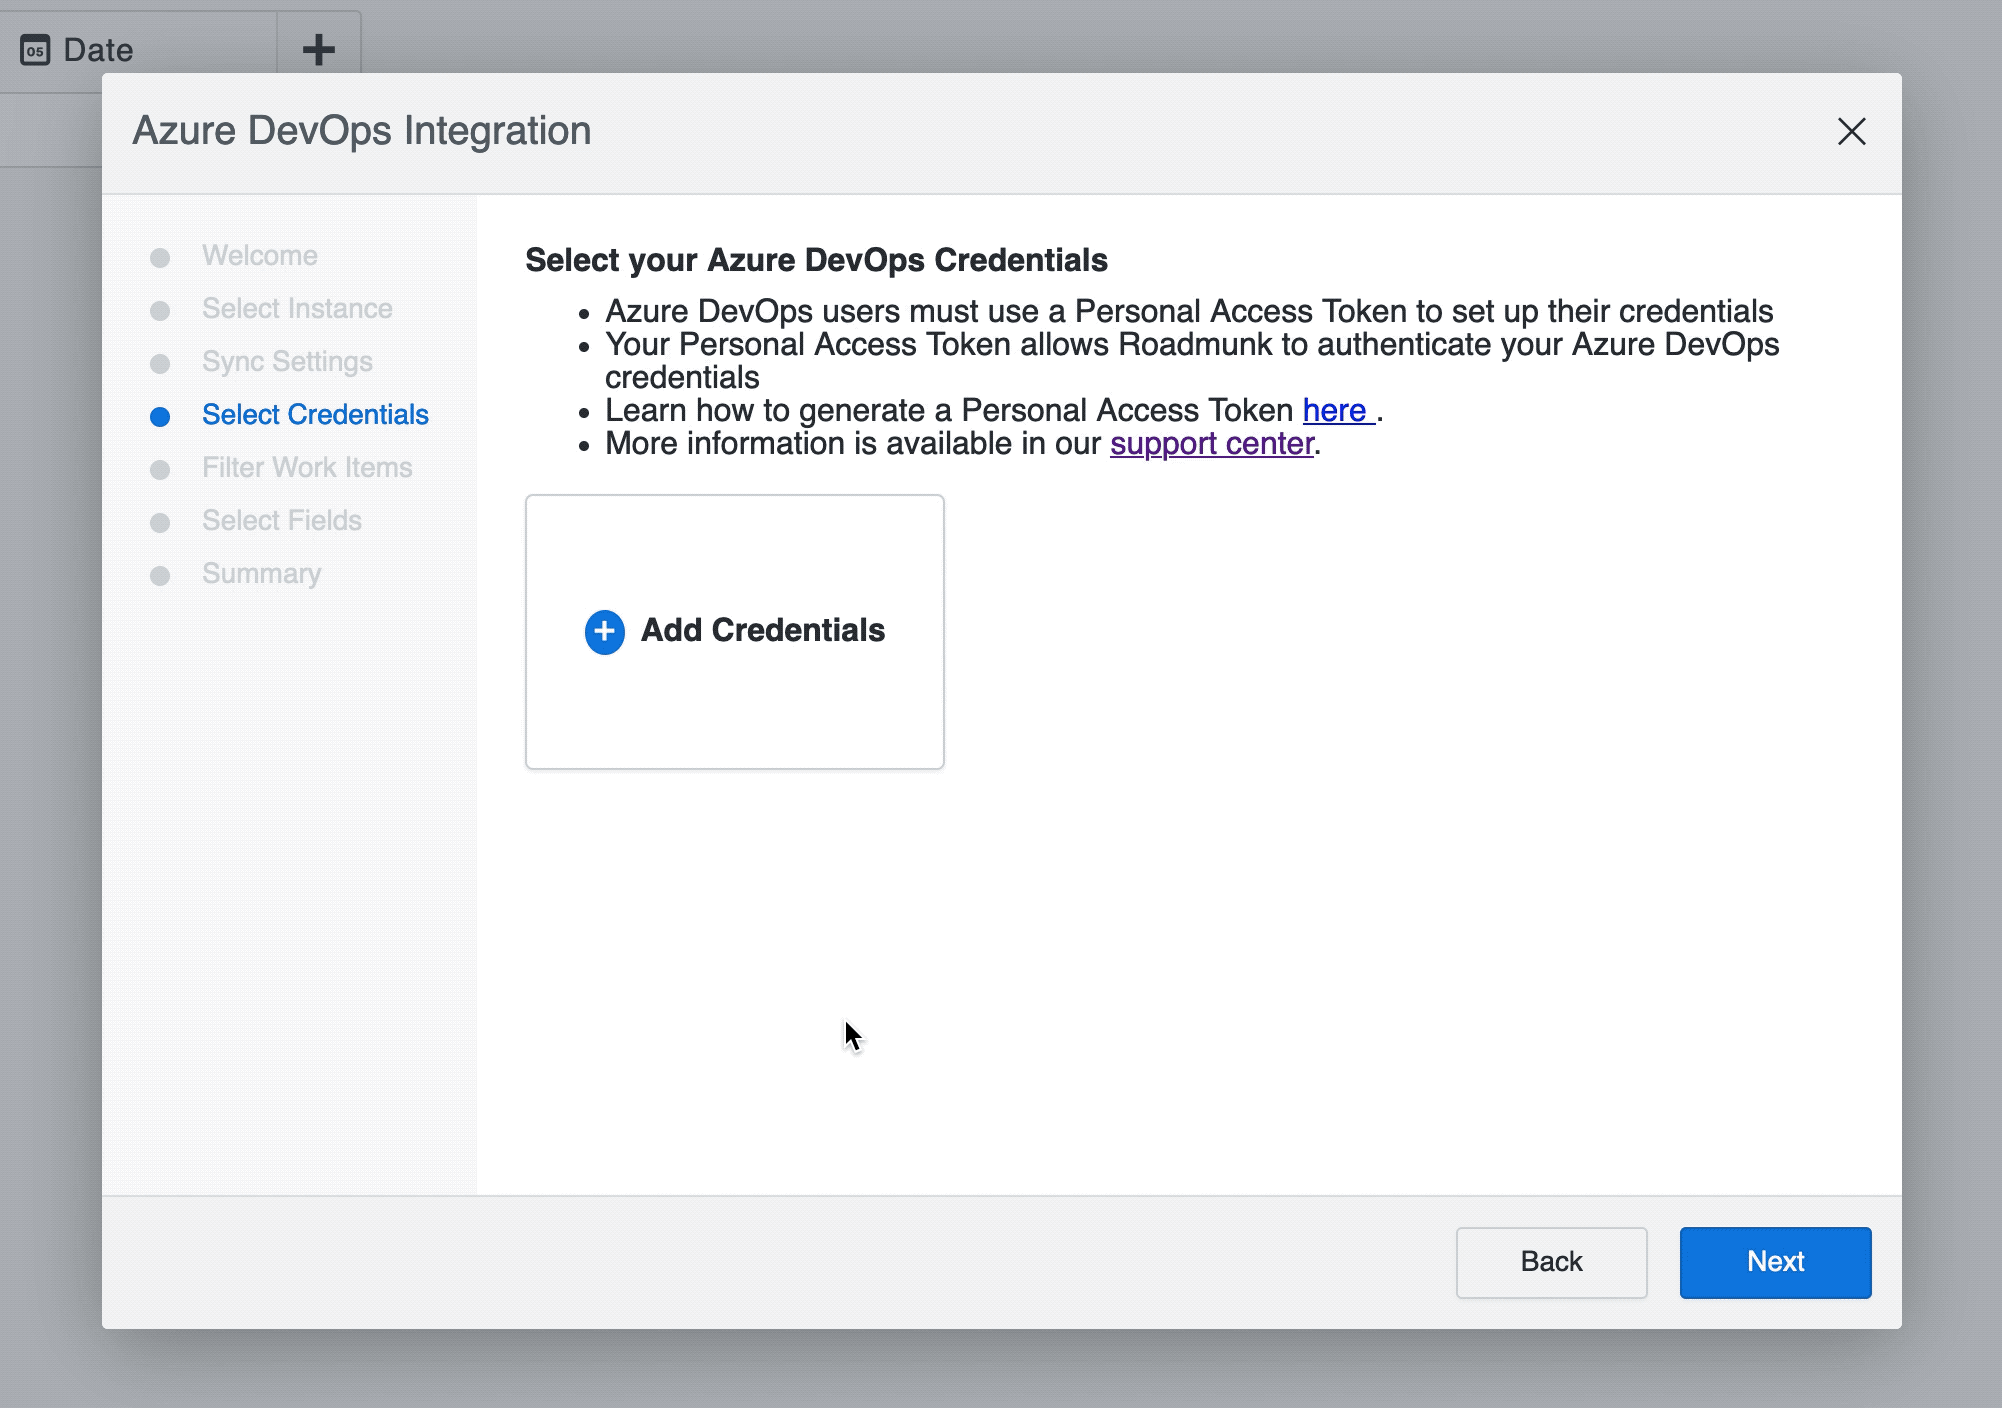This screenshot has height=1408, width=2002.
Task: Open the Select Instance dropdown step
Action: [297, 308]
